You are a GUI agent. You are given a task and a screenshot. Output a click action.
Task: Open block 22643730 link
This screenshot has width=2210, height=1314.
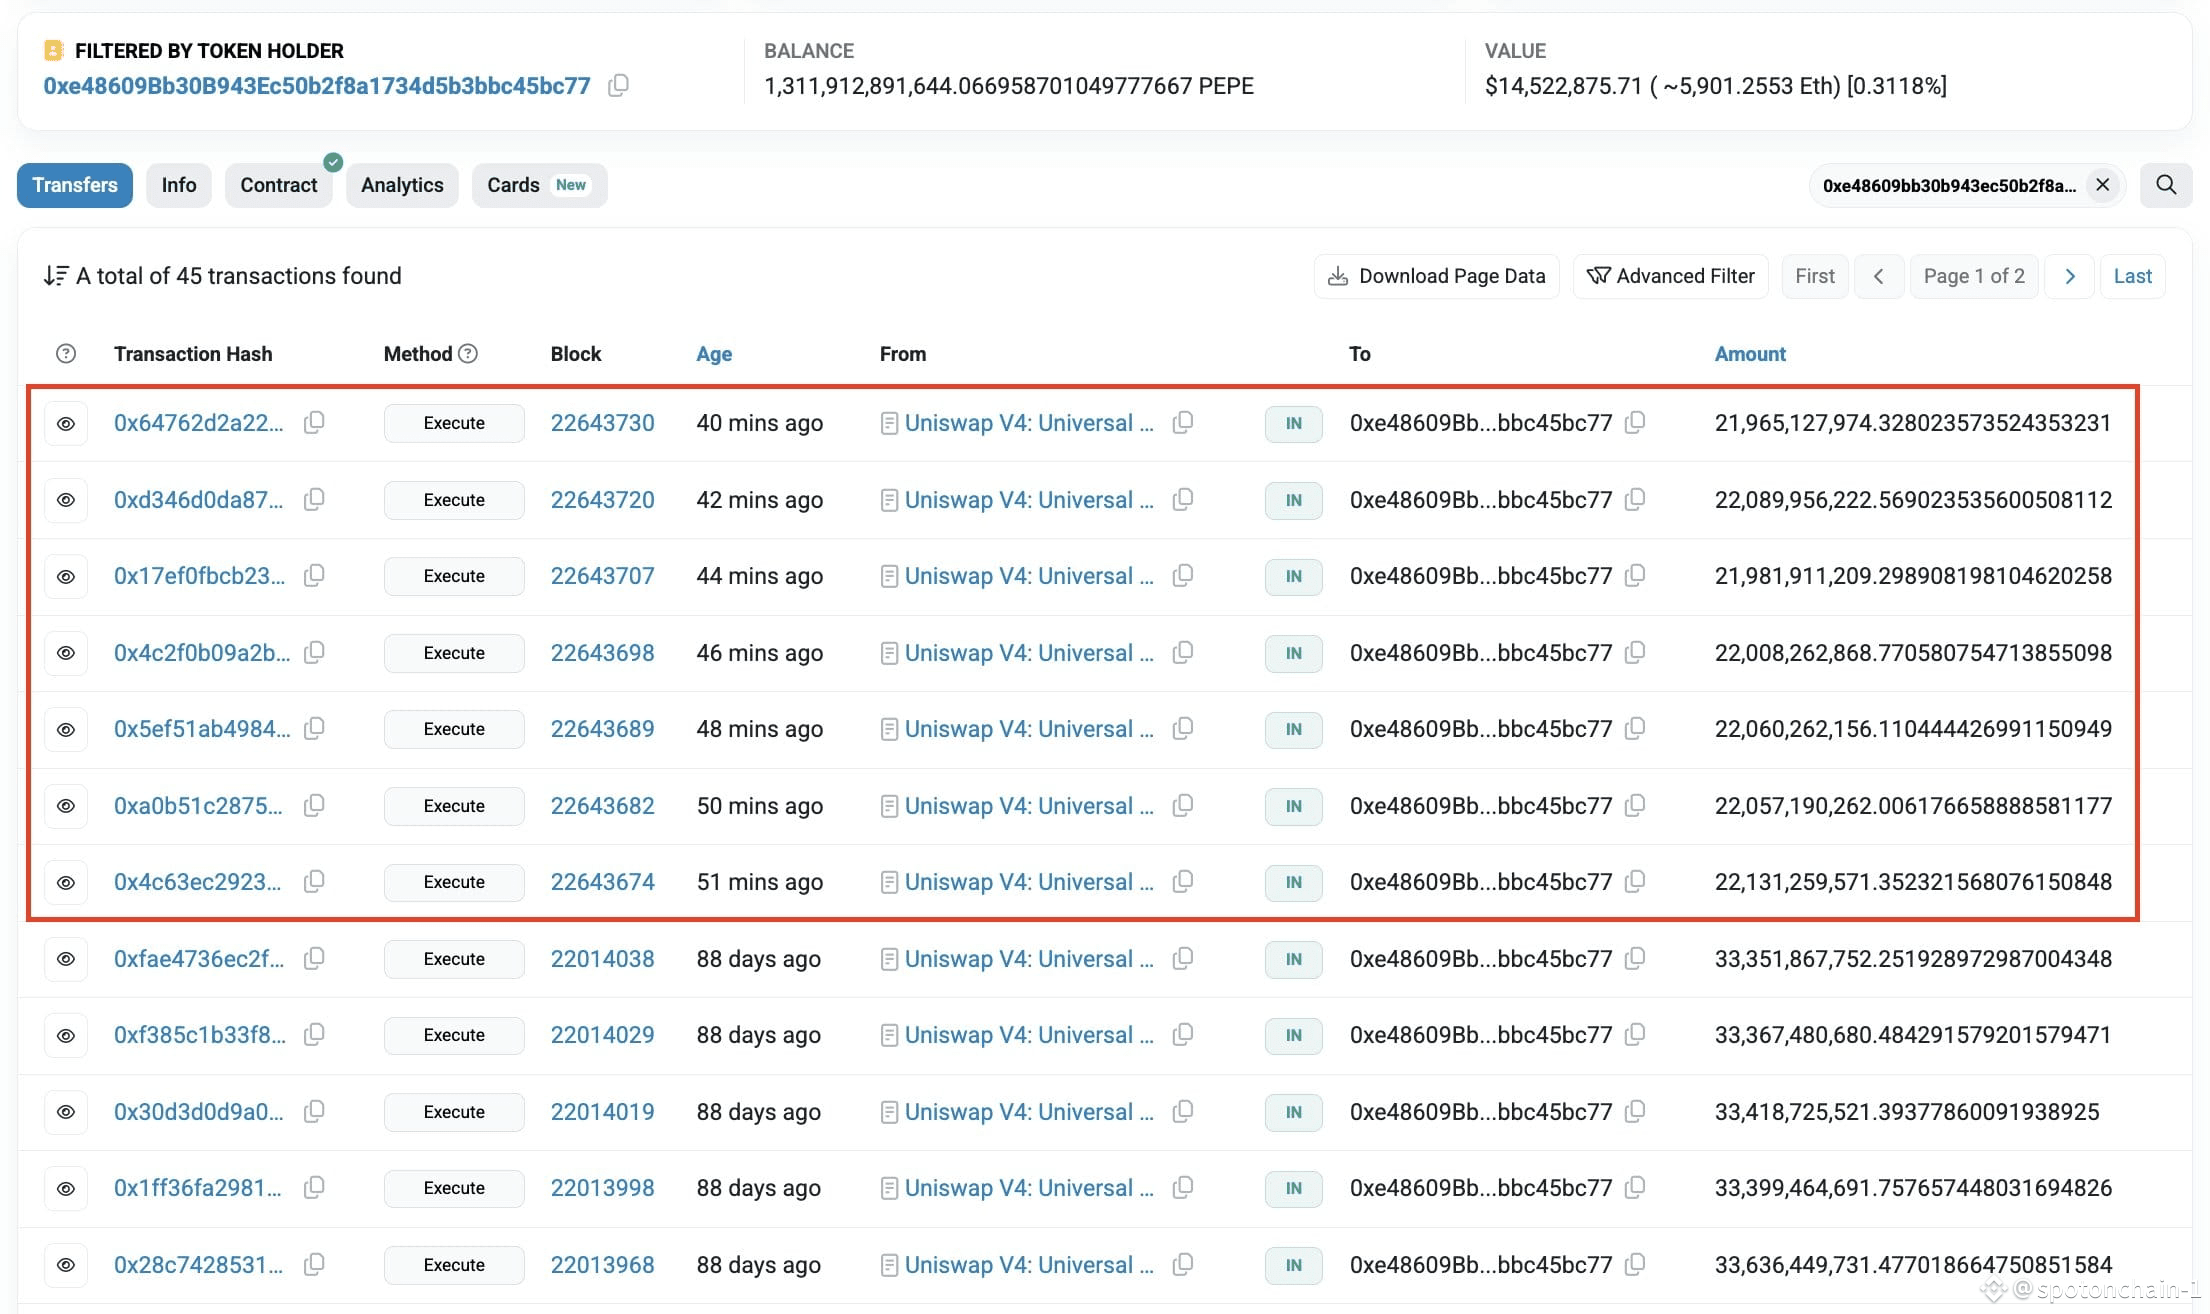tap(603, 423)
